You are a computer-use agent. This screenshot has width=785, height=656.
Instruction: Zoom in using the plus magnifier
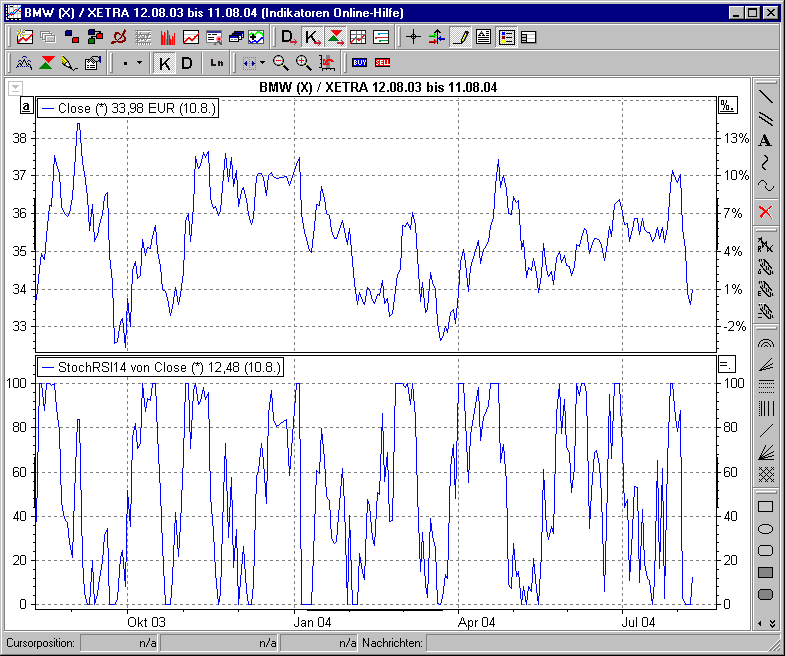pyautogui.click(x=303, y=63)
